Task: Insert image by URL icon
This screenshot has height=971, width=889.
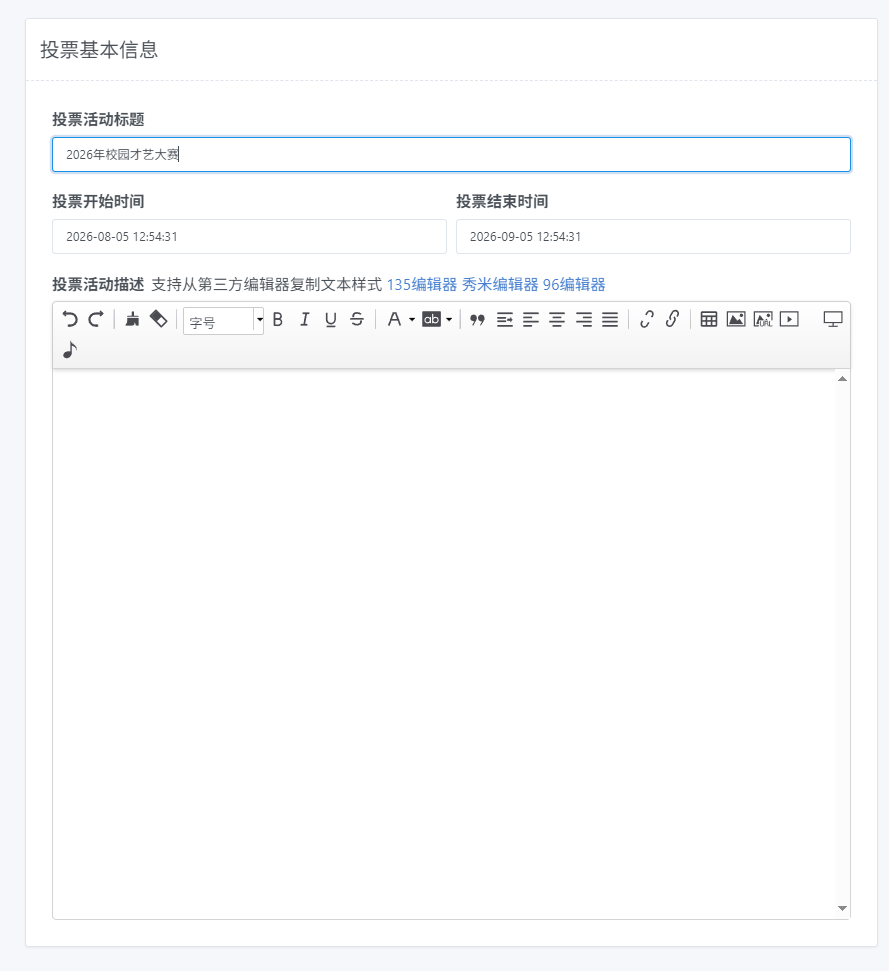Action: pyautogui.click(x=763, y=320)
